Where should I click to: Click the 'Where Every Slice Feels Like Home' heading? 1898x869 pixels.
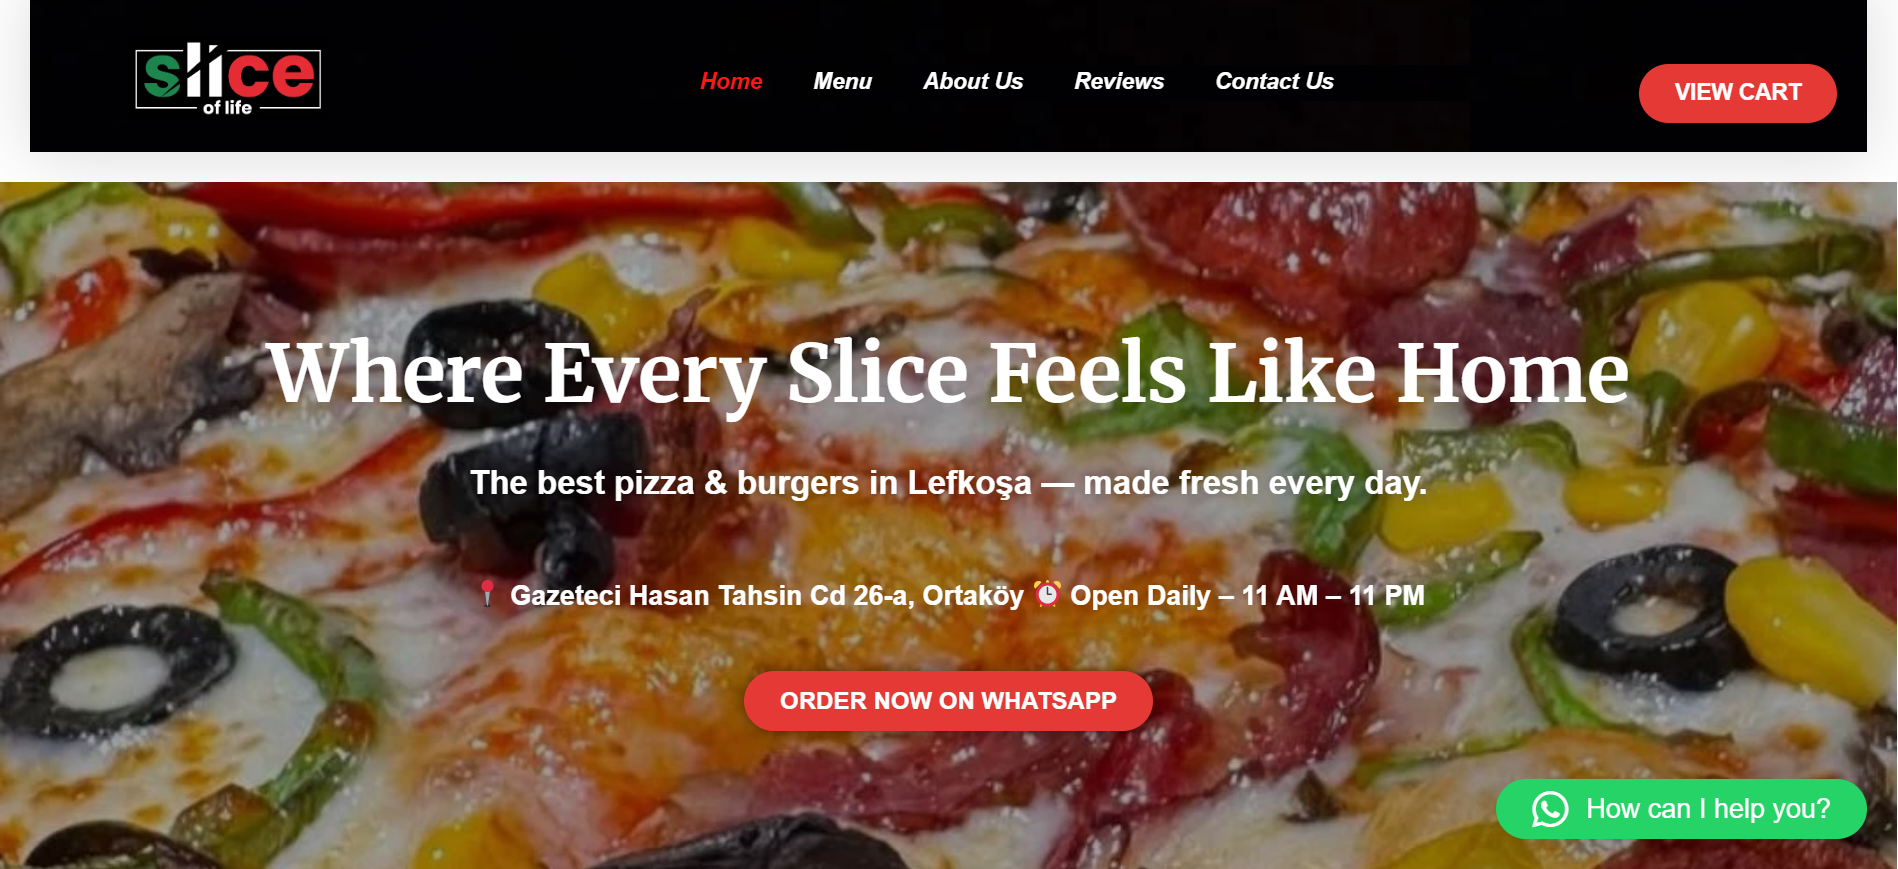[948, 372]
